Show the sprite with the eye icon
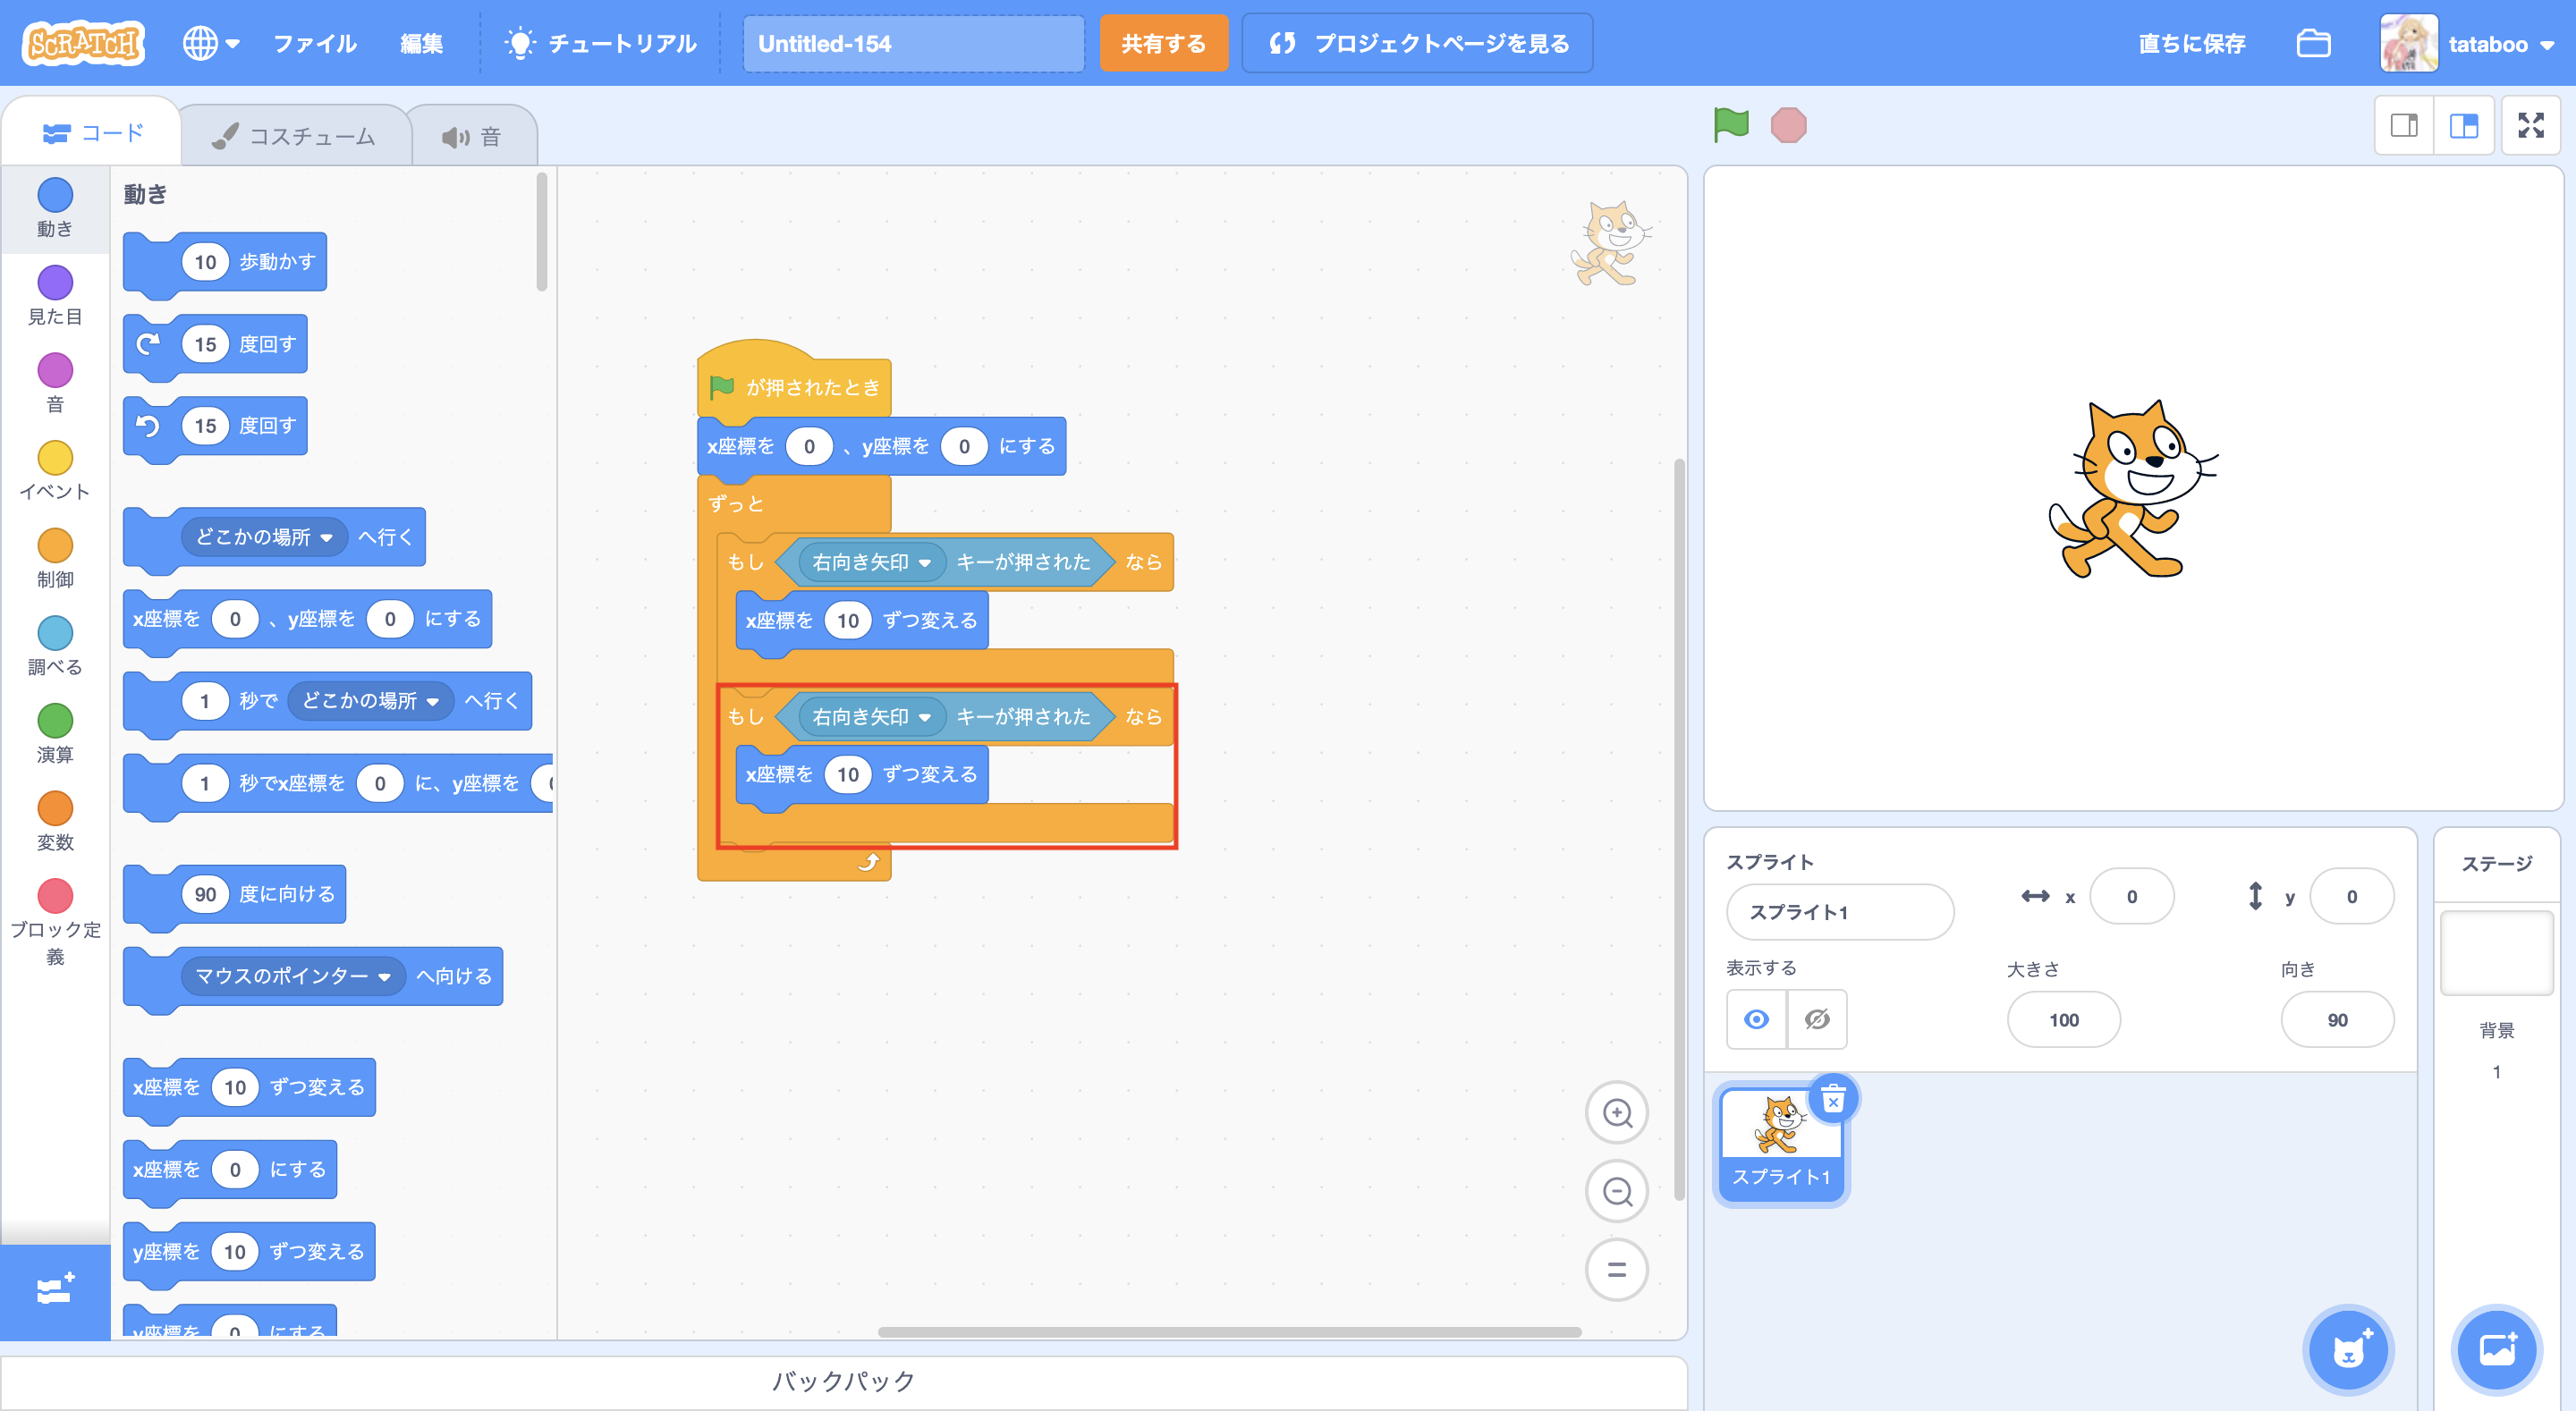 pos(1756,1019)
